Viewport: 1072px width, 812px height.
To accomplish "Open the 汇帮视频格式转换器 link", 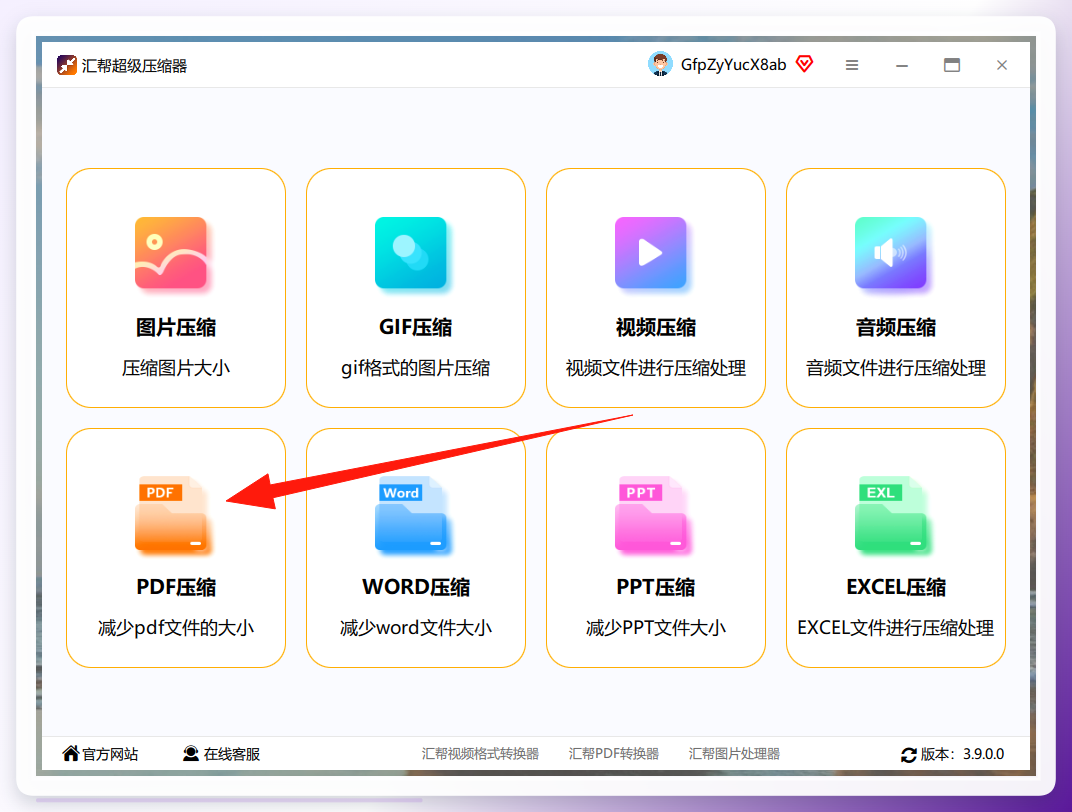I will tap(481, 754).
